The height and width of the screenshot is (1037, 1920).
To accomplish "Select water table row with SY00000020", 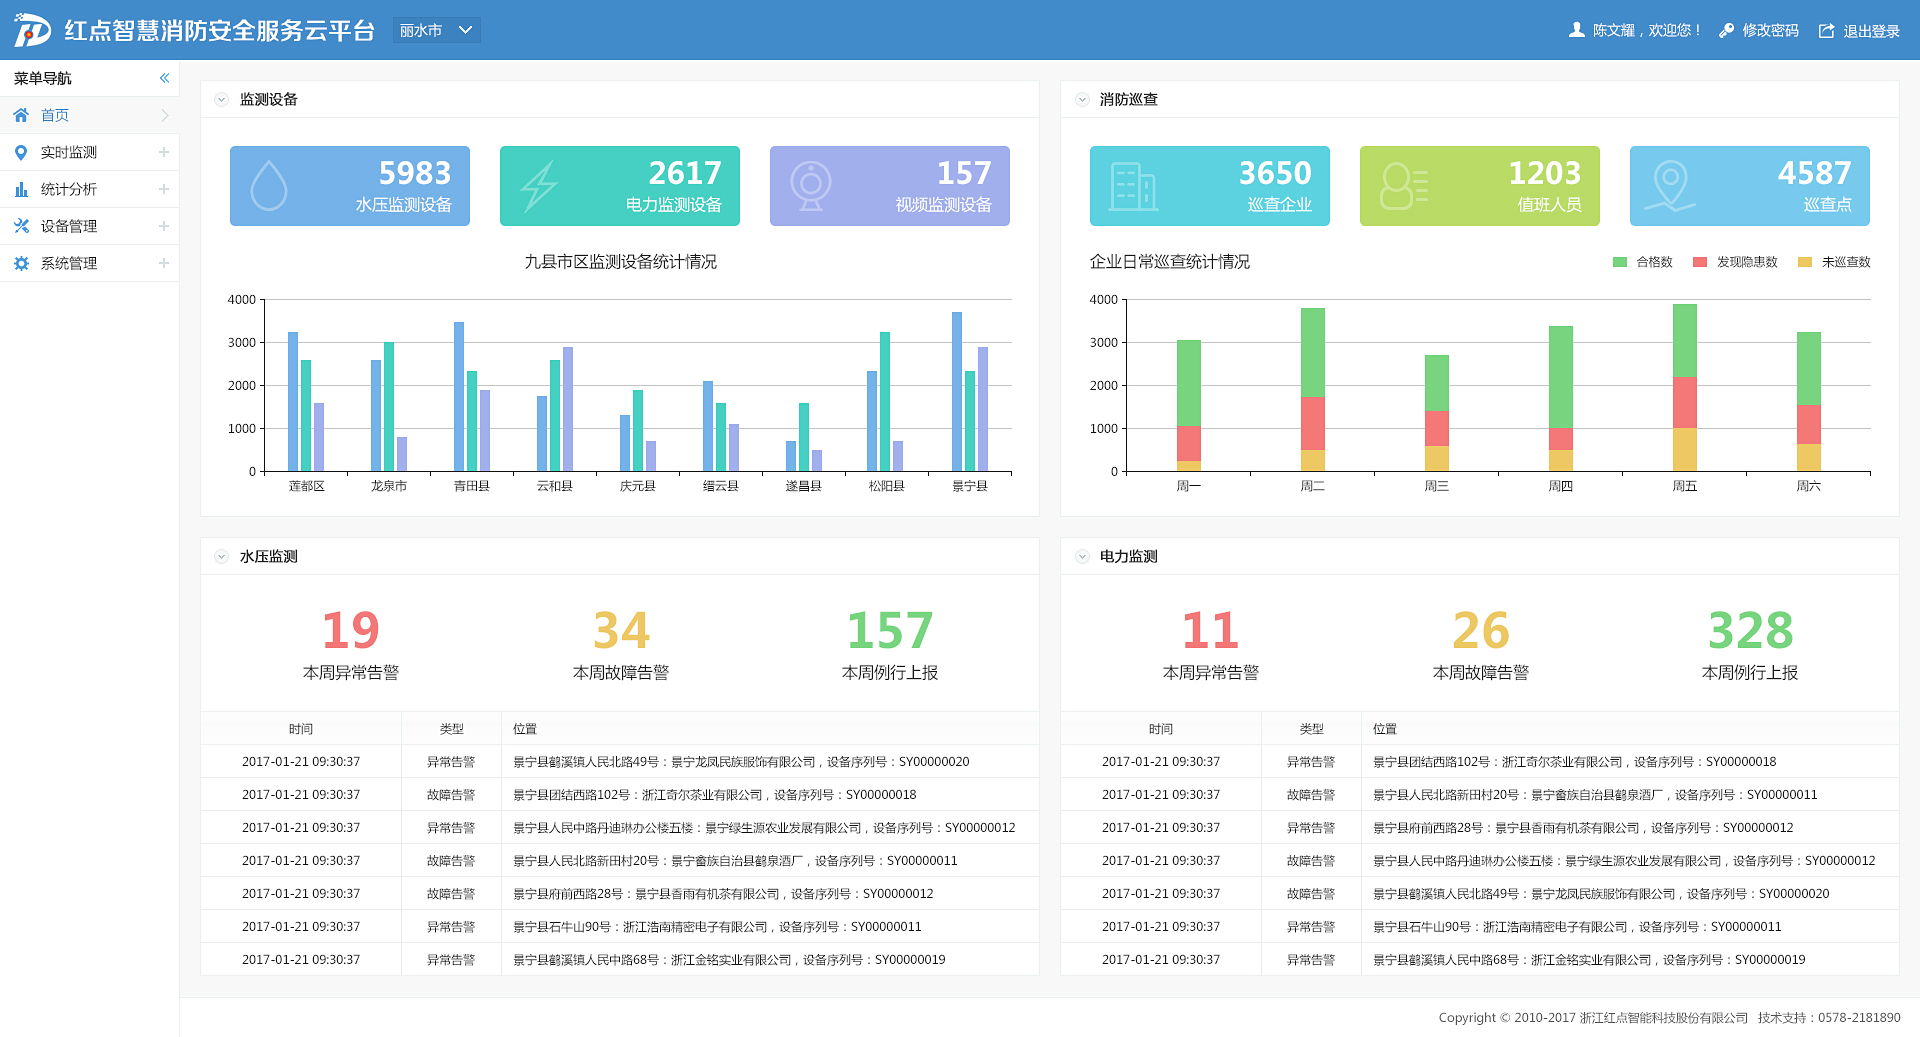I will [620, 761].
